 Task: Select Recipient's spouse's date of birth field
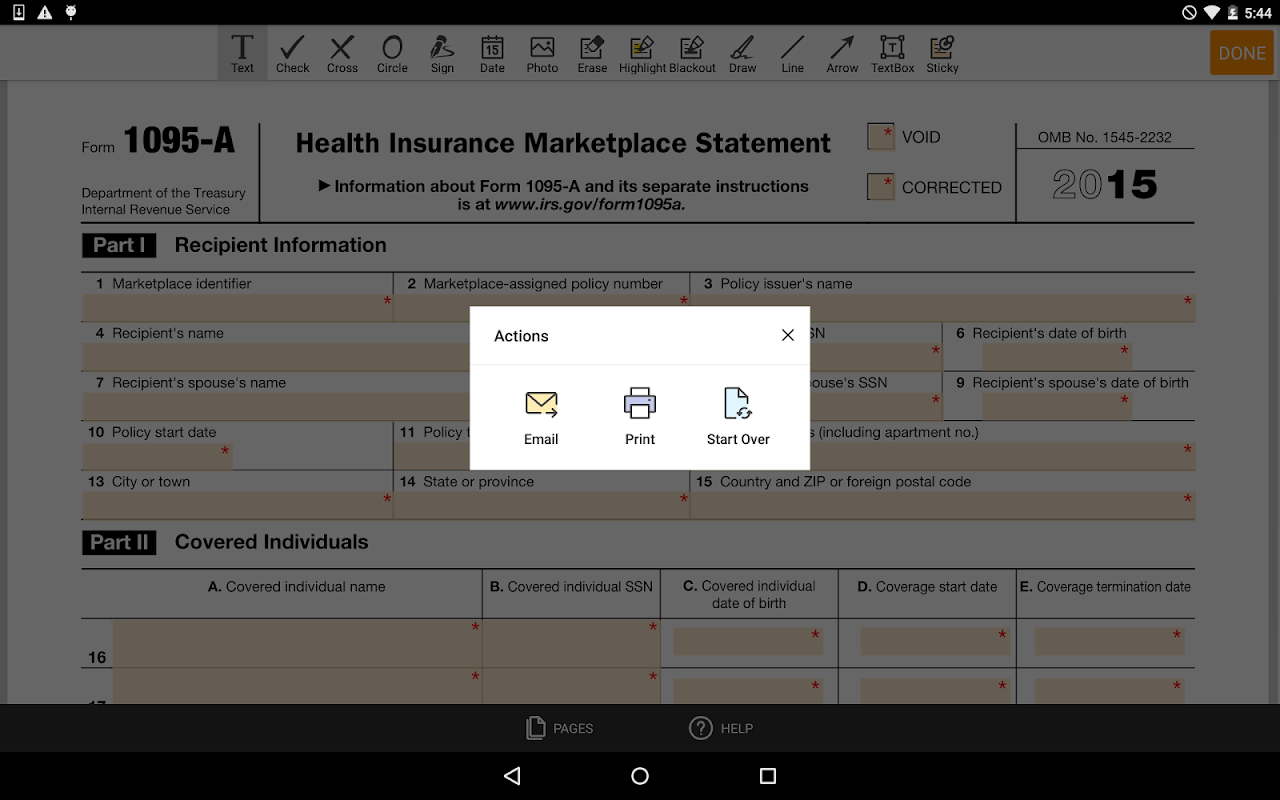1057,407
